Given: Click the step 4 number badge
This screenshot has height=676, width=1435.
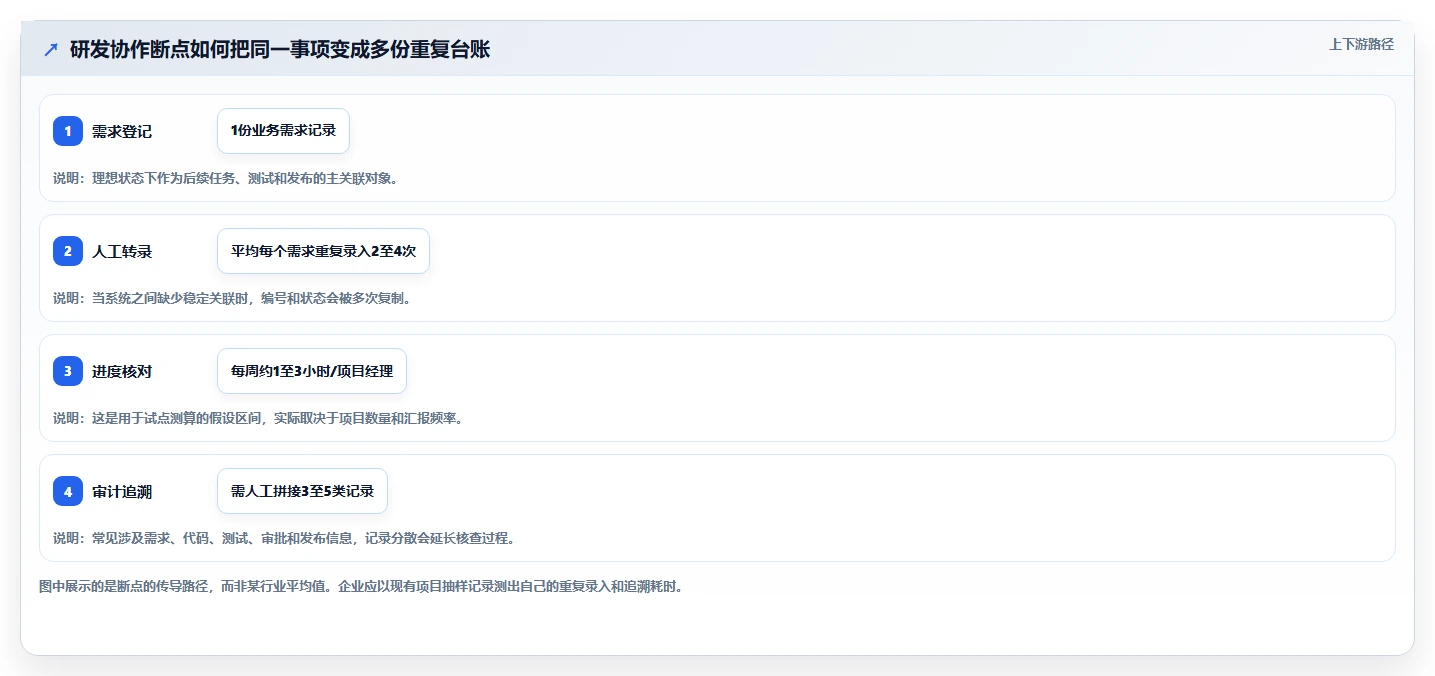Looking at the screenshot, I should tap(68, 491).
